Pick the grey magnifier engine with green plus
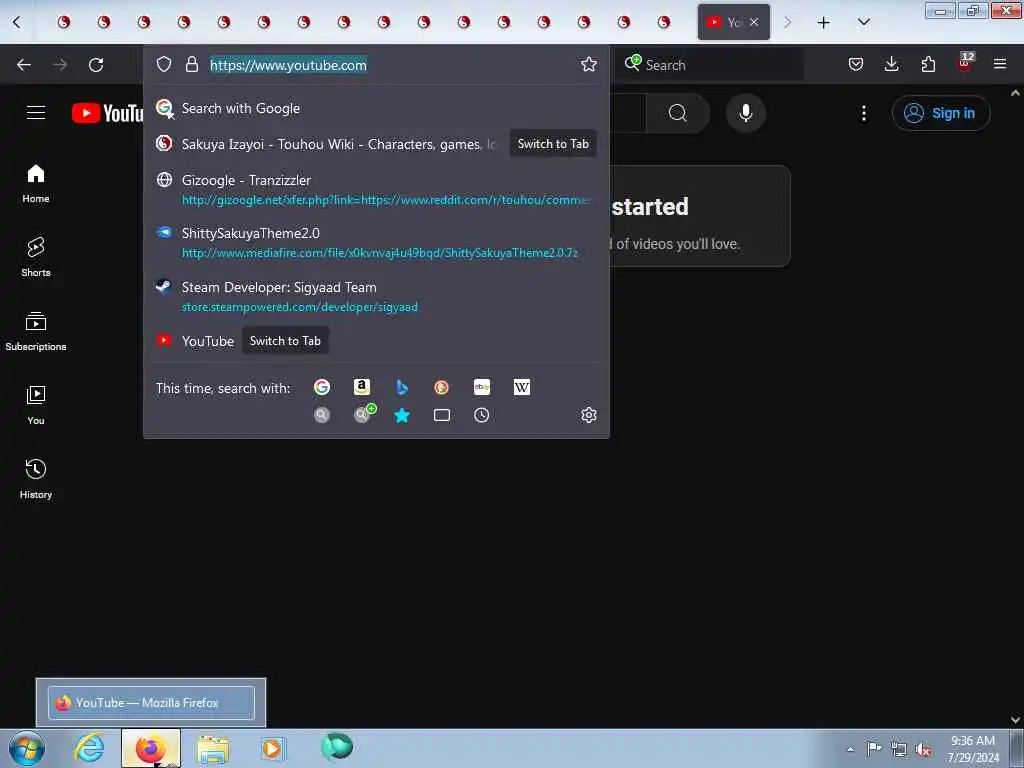 tap(363, 414)
